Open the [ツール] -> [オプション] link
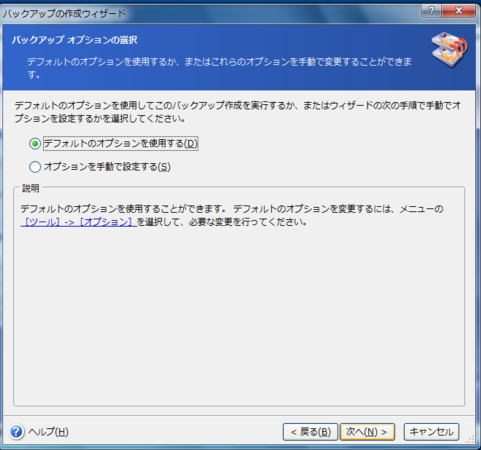This screenshot has height=450, width=481. coord(79,222)
